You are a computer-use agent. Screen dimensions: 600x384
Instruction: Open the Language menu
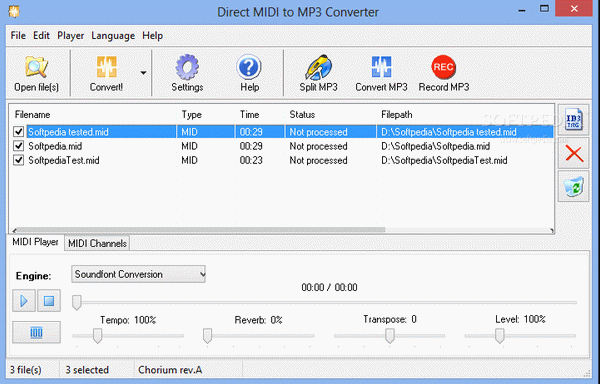tap(113, 36)
